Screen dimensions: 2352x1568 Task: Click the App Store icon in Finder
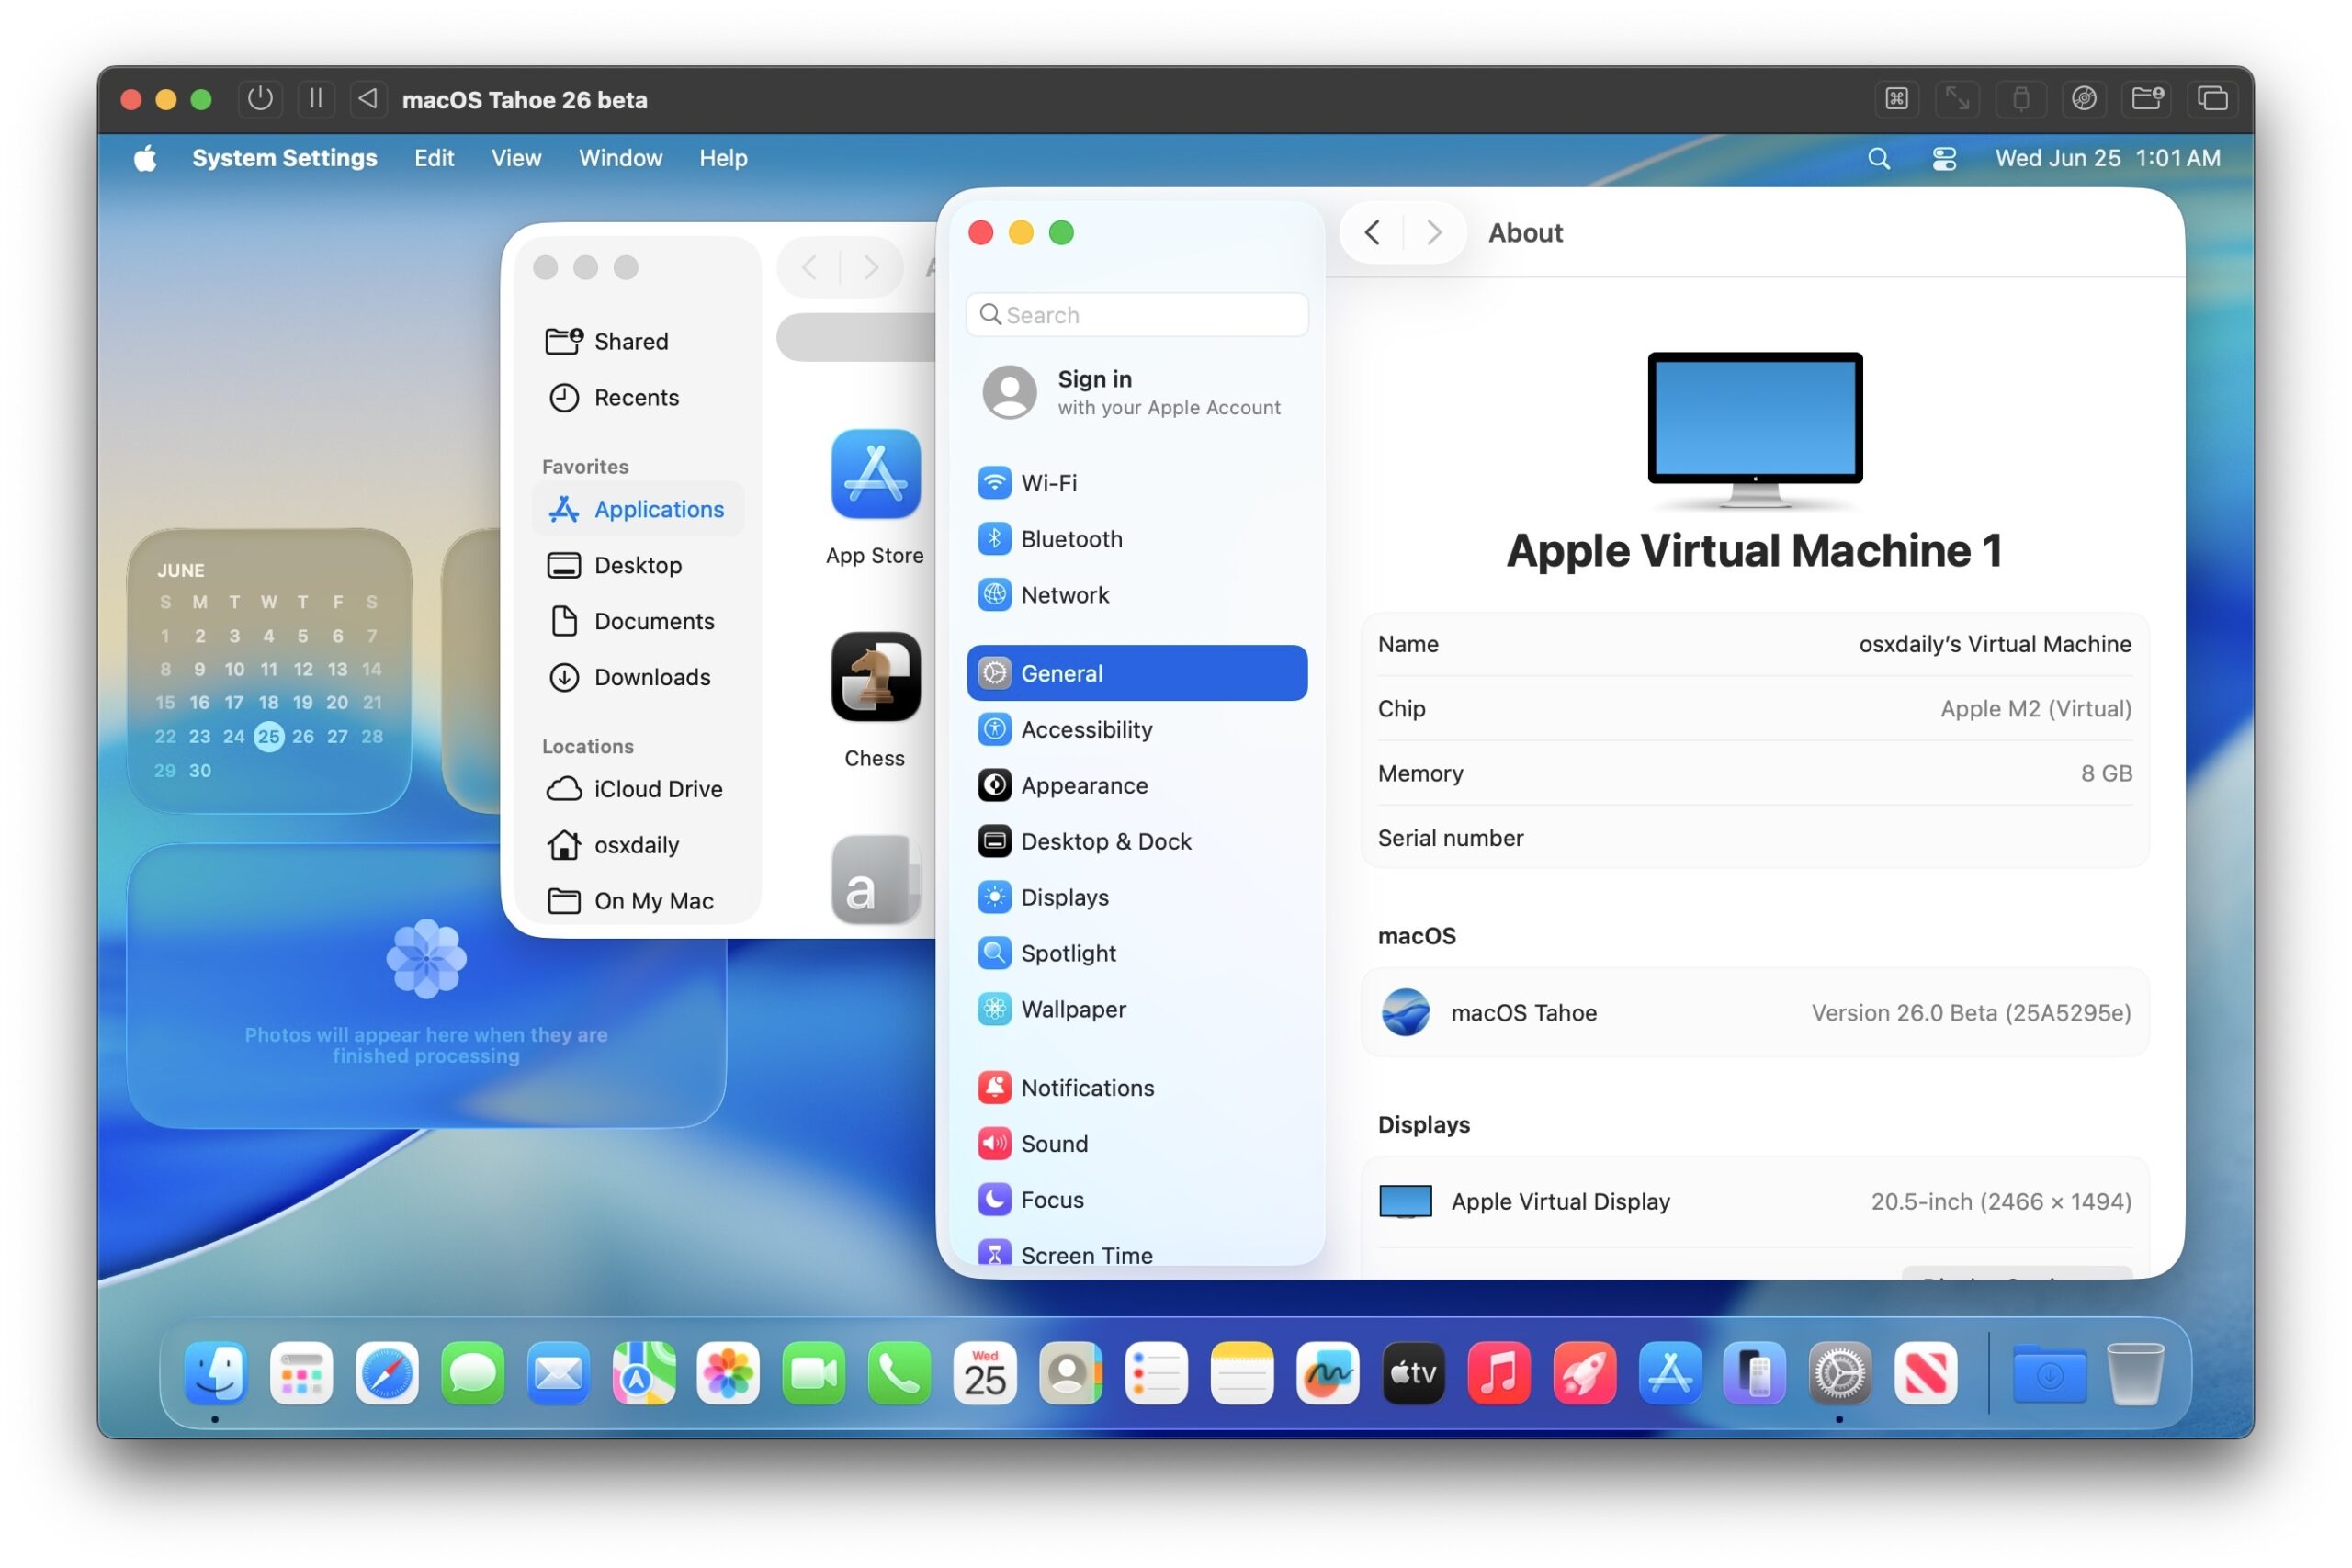point(875,475)
